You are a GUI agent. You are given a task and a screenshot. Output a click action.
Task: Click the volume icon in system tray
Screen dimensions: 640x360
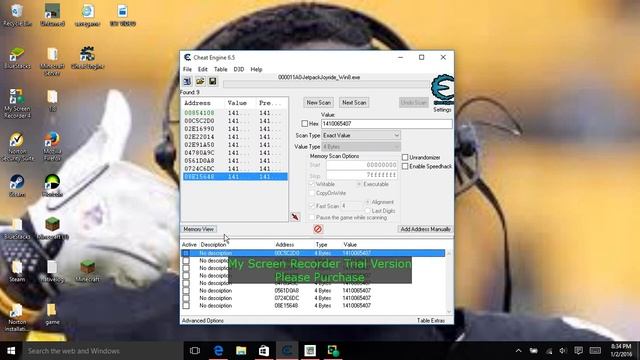(563, 351)
